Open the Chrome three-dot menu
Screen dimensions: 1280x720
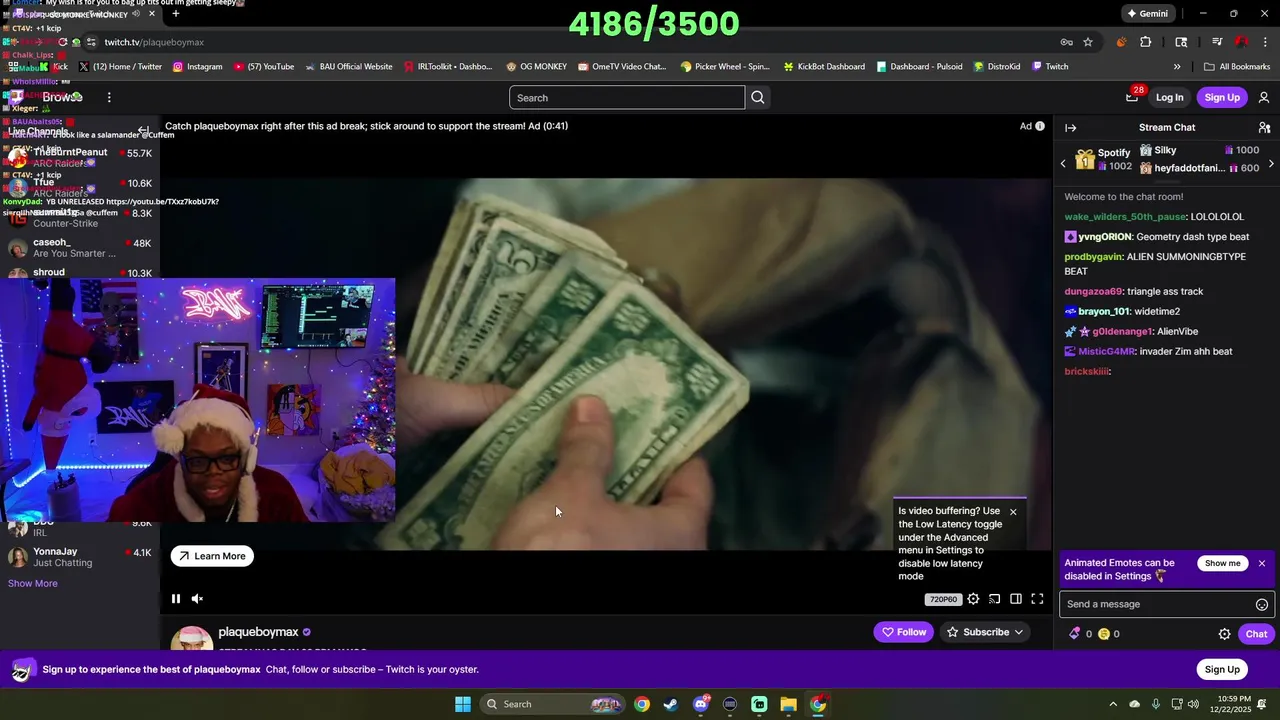[1265, 42]
